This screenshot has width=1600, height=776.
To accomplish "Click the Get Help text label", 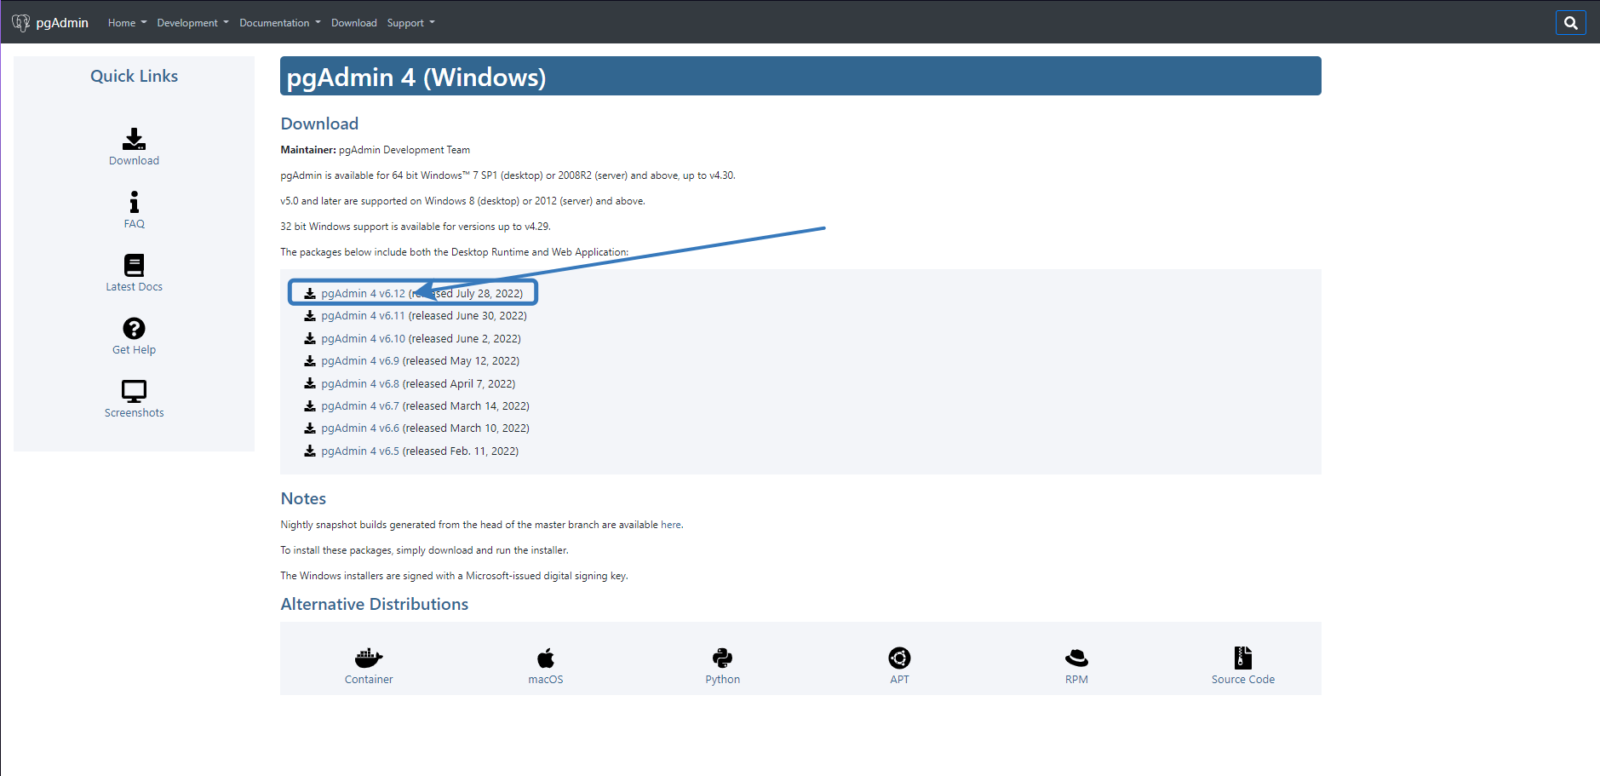I will pos(134,350).
